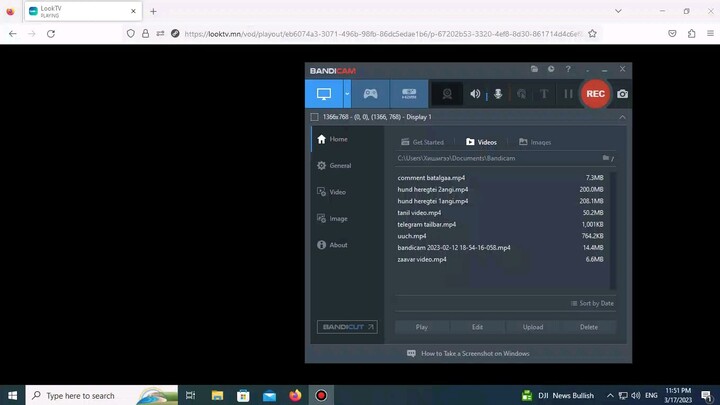Click the Upload button
720x405 pixels.
click(x=533, y=327)
